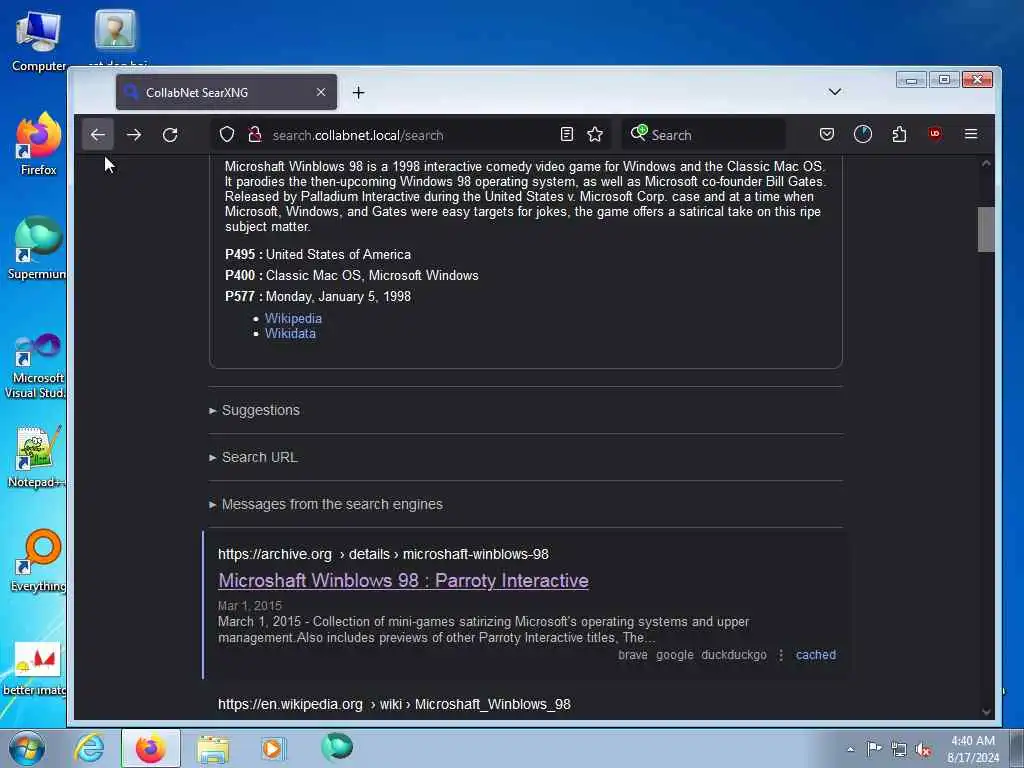
Task: Click the uBlock Origin toolbar icon
Action: [935, 134]
